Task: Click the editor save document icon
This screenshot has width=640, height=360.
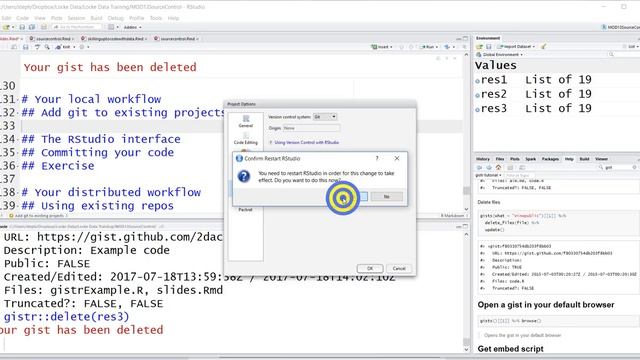Action: 26,47
